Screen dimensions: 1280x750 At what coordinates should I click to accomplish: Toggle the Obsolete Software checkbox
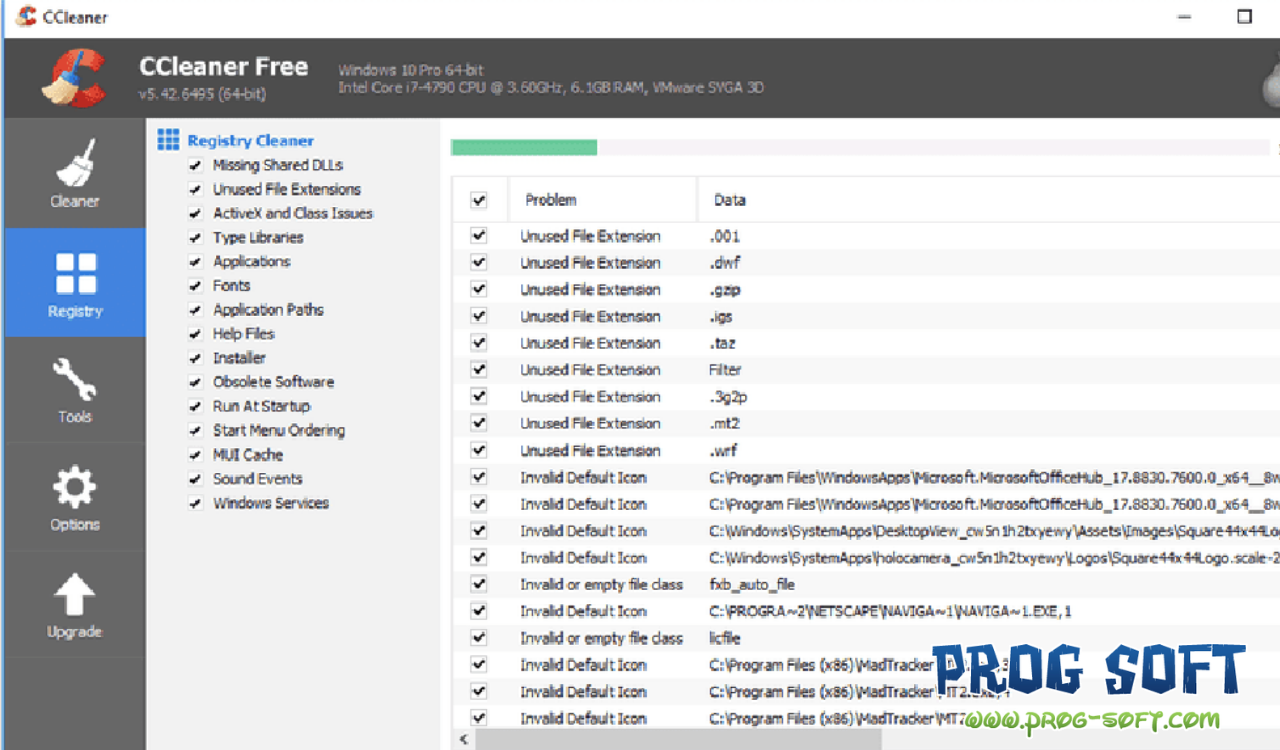(x=195, y=381)
